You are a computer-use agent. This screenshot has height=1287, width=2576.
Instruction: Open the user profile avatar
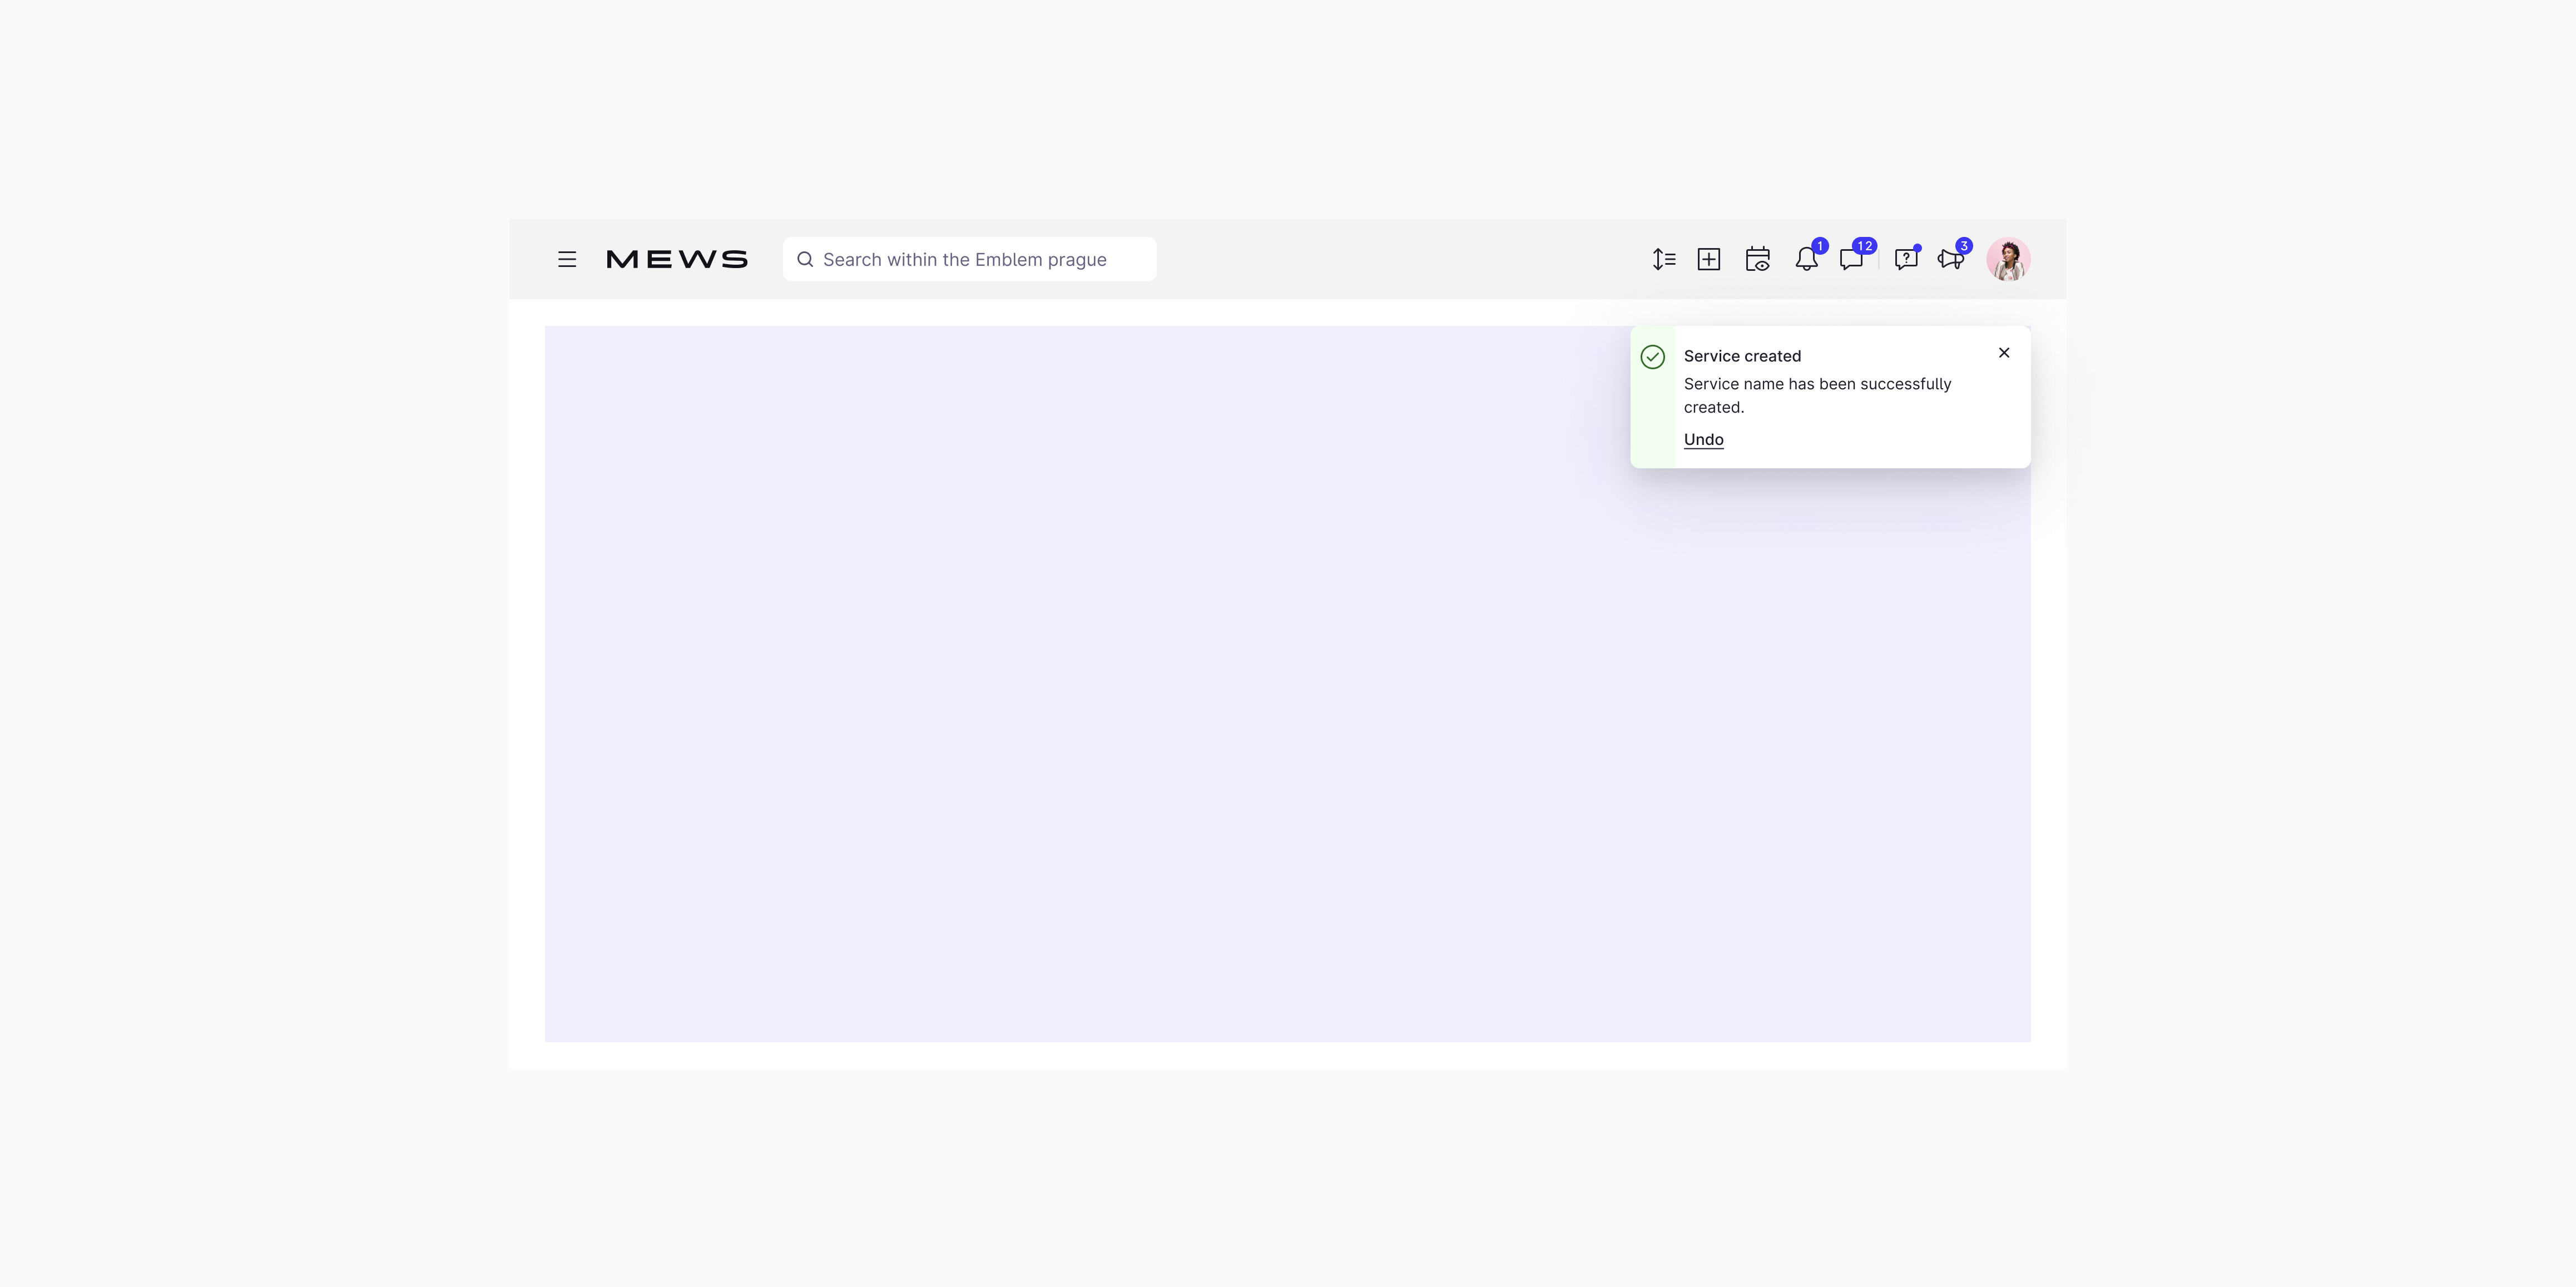pos(2008,260)
